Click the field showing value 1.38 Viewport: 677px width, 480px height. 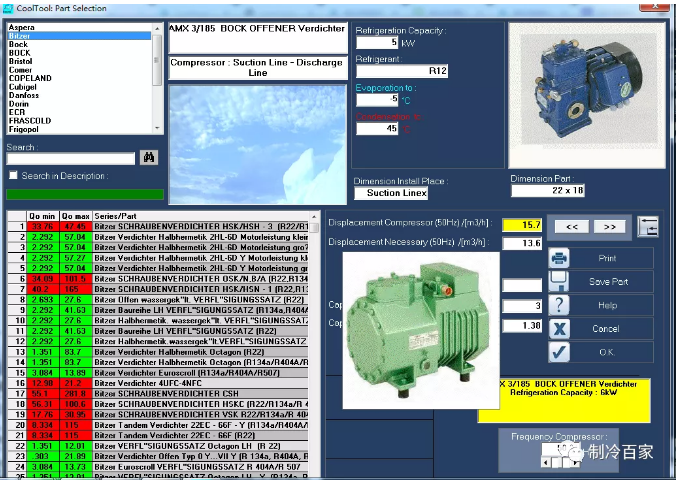pos(522,325)
